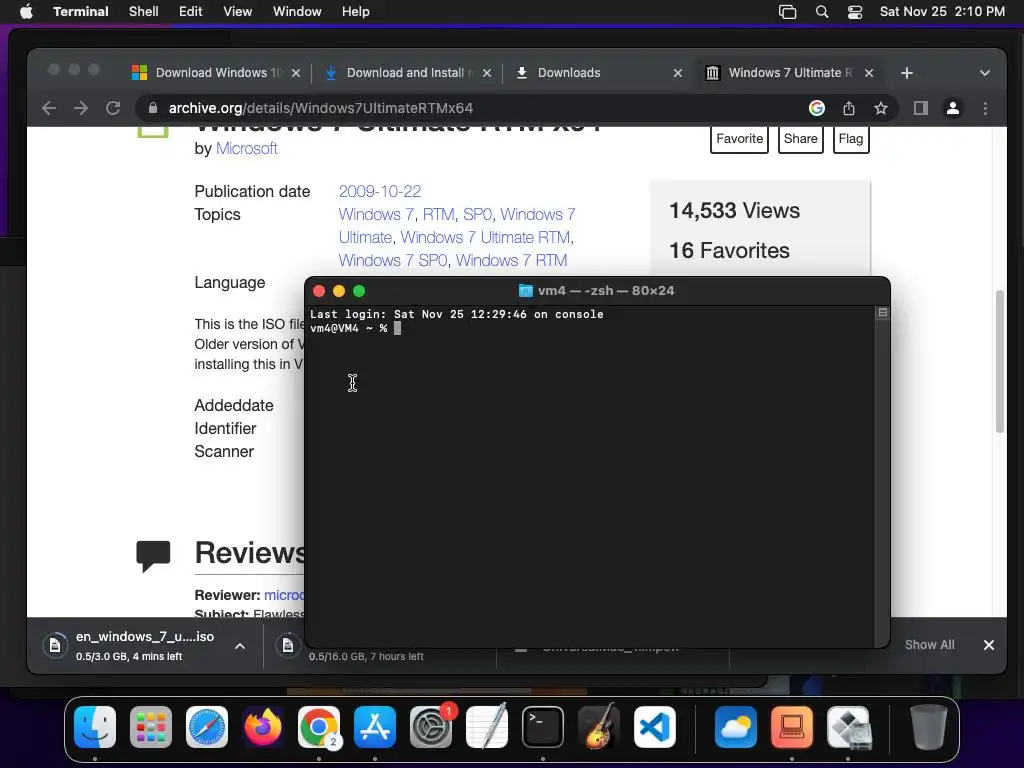
Task: Reload the archive.org page
Action: [113, 108]
